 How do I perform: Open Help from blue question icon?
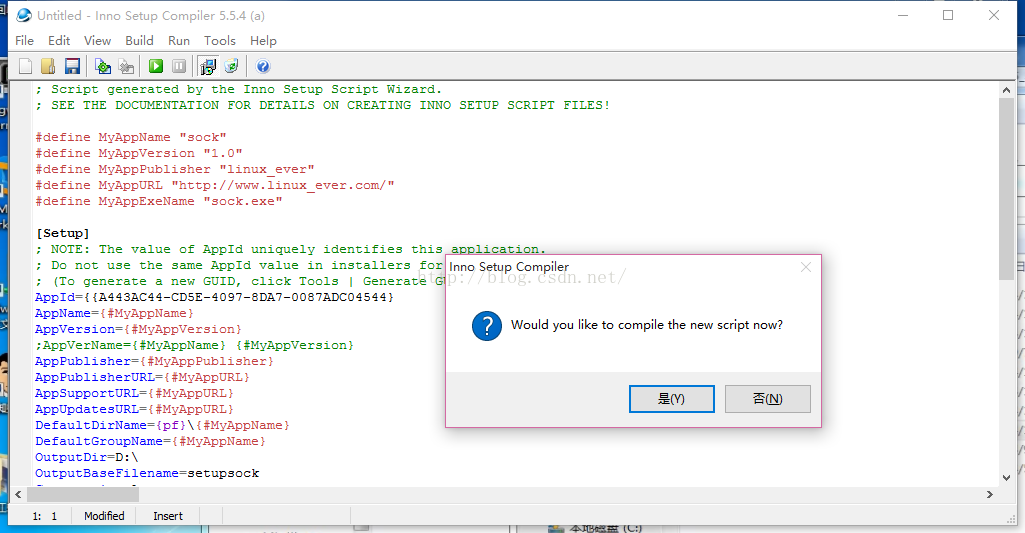click(263, 66)
